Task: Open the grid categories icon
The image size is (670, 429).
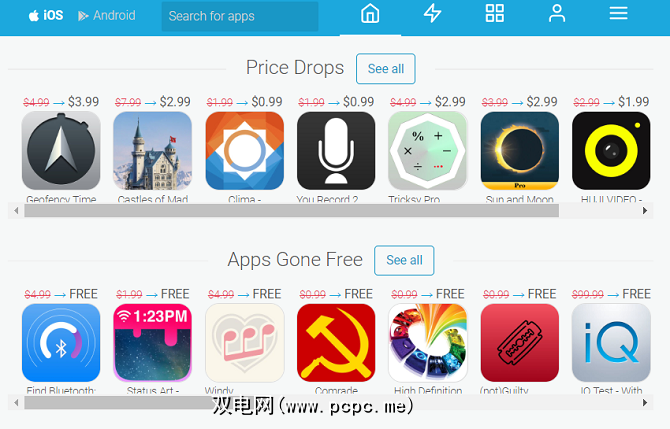Action: [494, 14]
